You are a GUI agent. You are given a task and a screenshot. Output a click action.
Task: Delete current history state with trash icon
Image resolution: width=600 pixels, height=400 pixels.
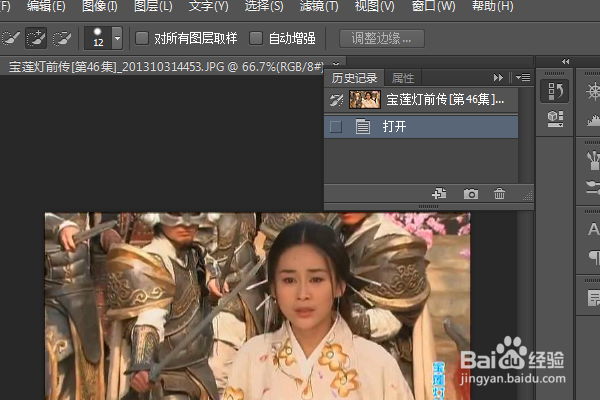[x=499, y=194]
